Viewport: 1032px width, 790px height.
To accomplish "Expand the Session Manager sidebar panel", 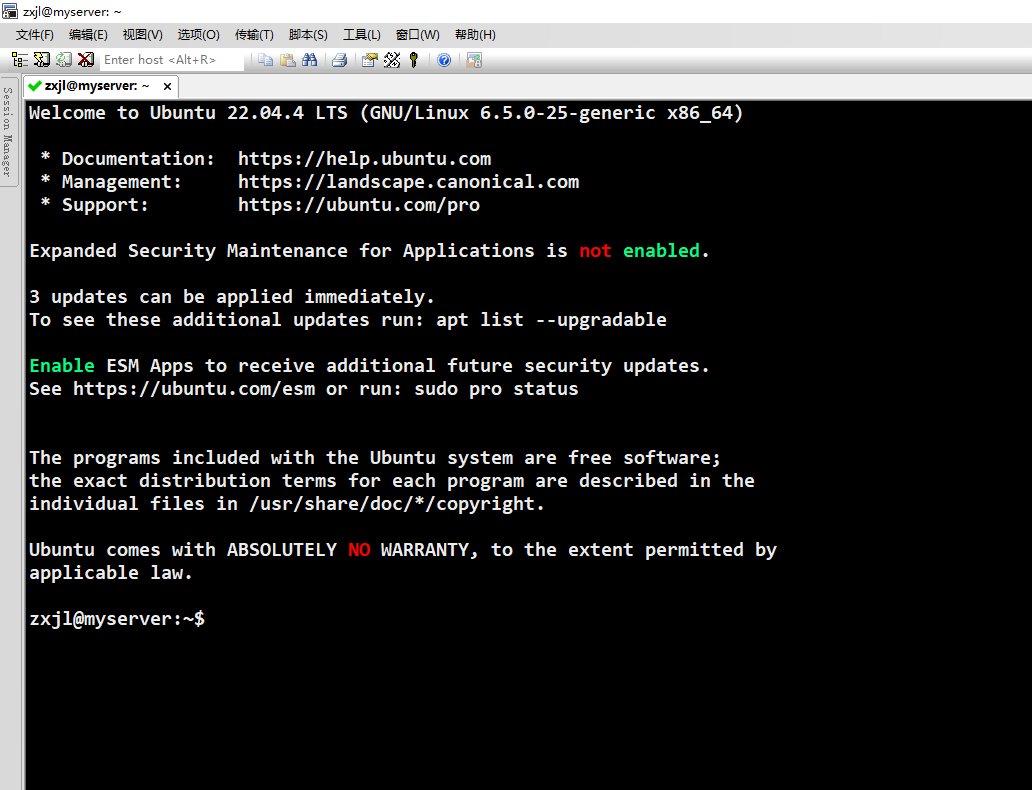I will 8,140.
